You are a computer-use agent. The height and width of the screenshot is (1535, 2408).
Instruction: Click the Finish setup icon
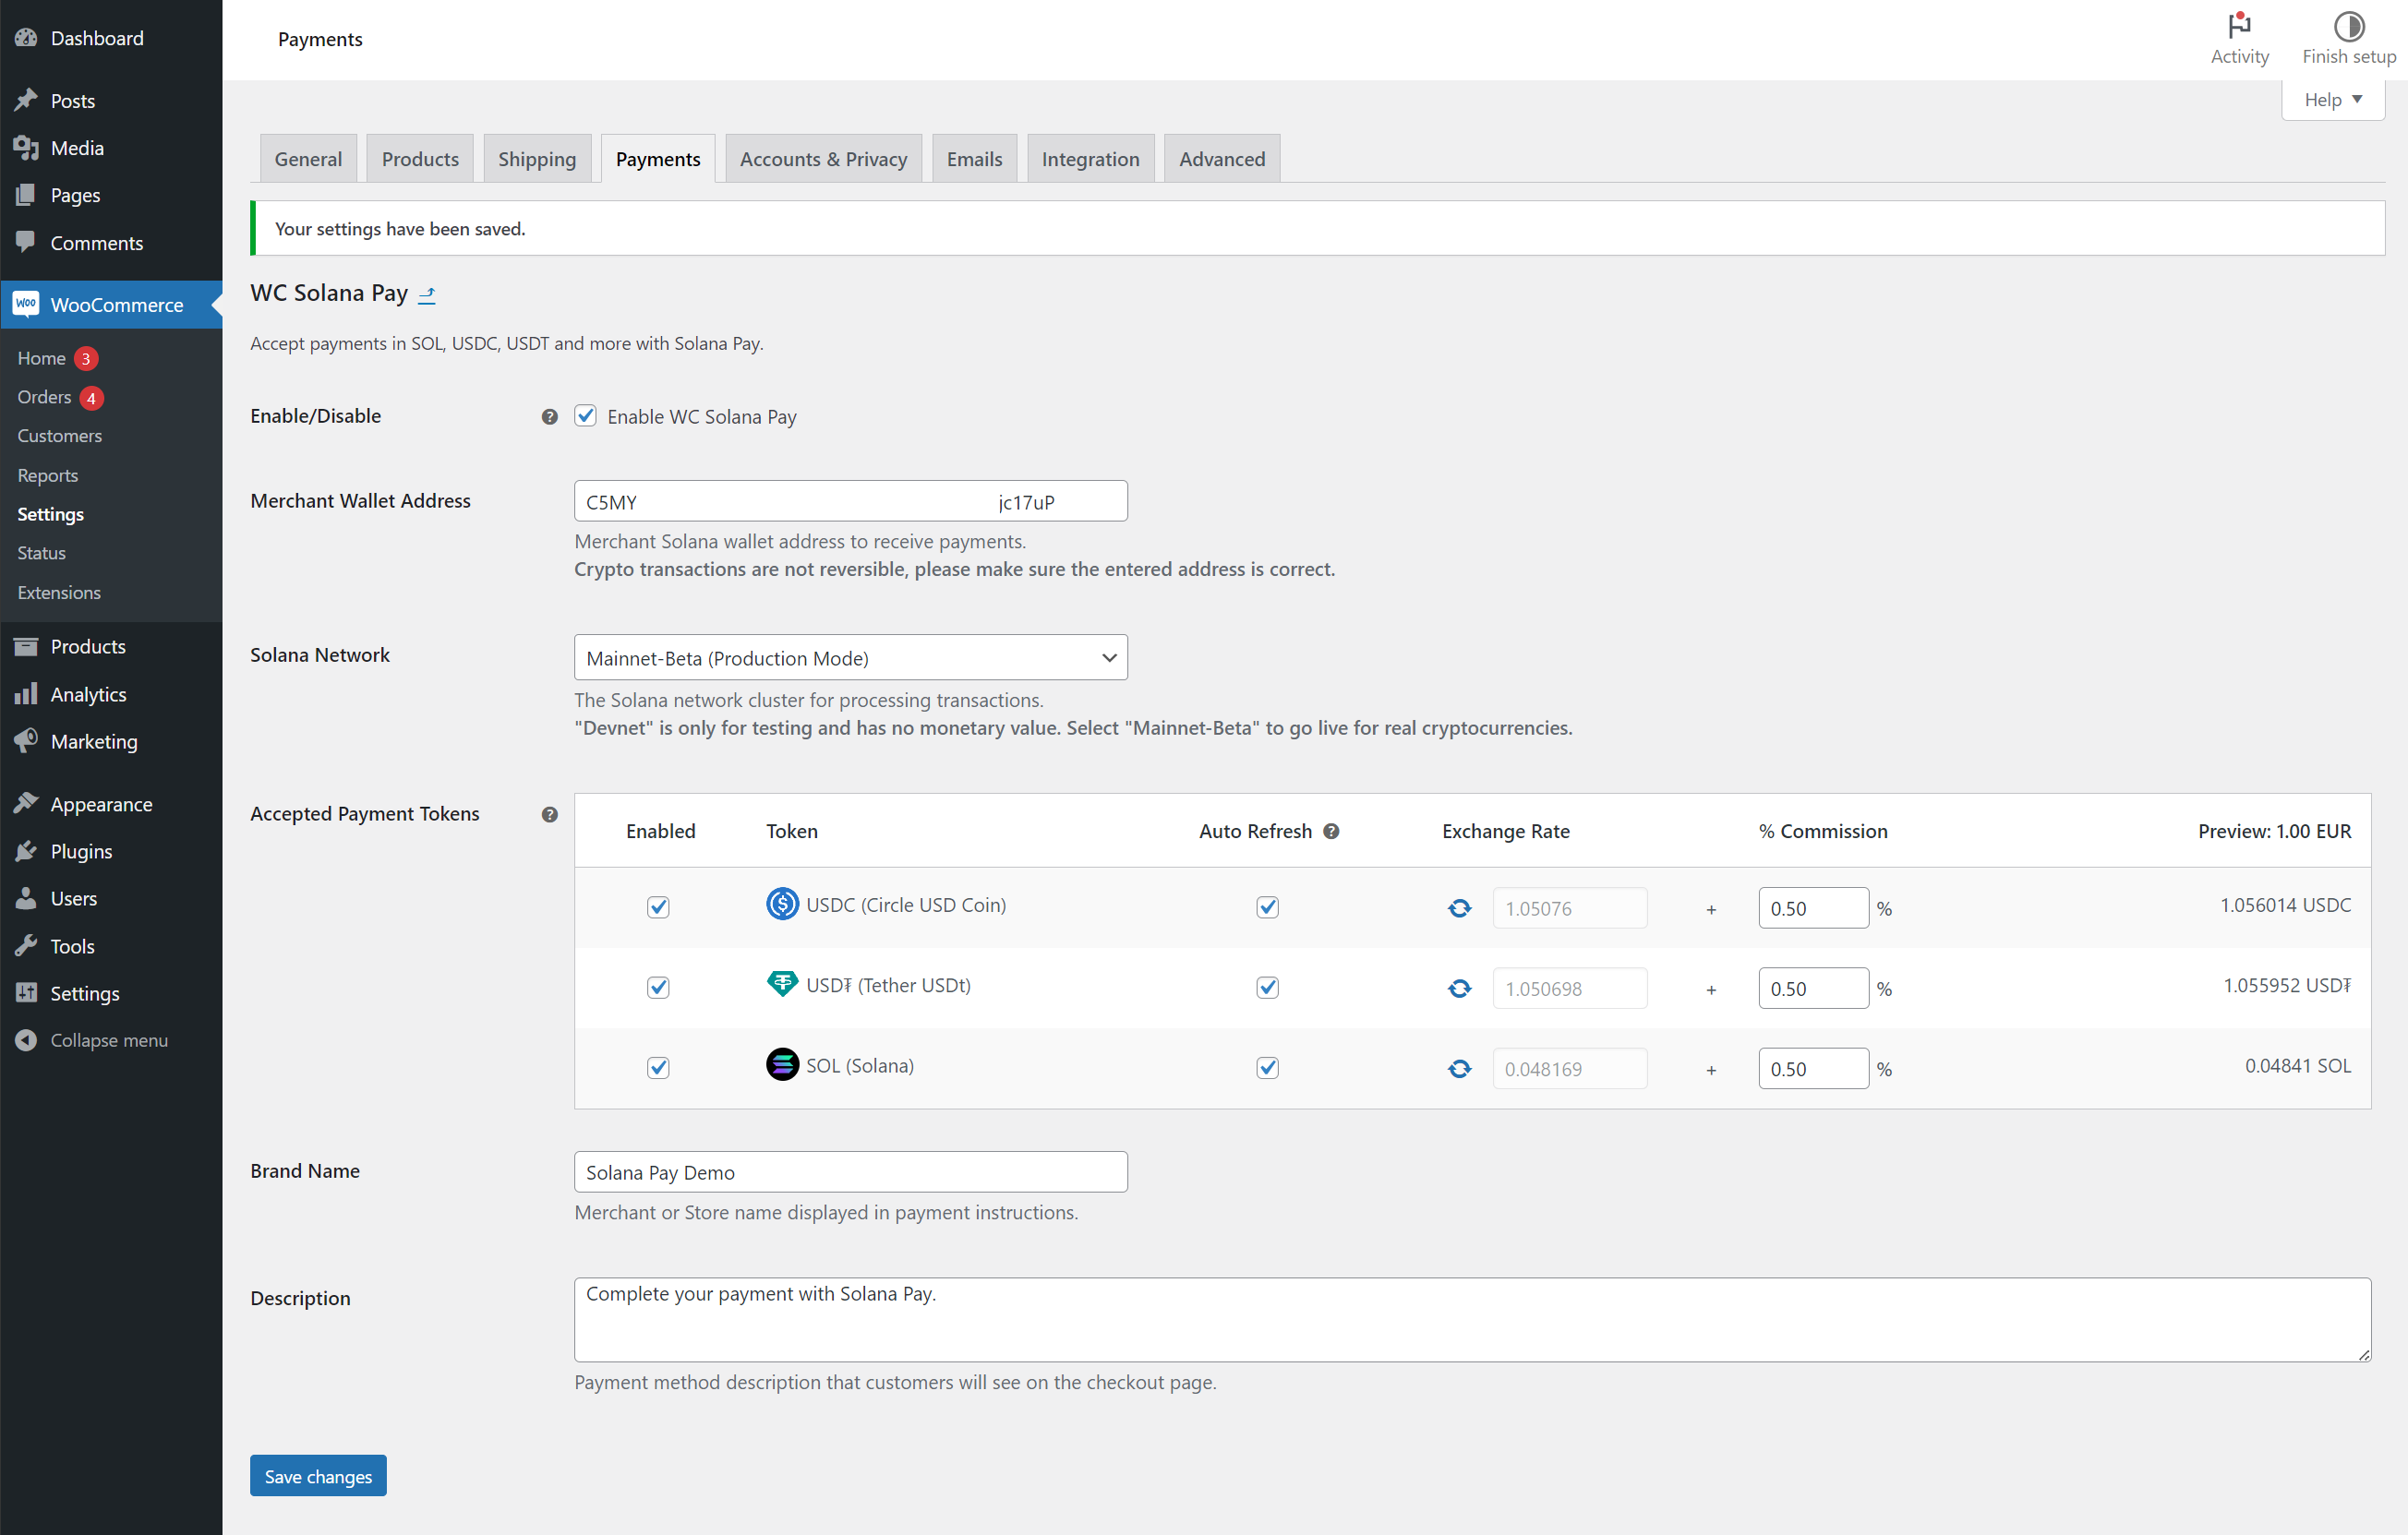(2348, 25)
